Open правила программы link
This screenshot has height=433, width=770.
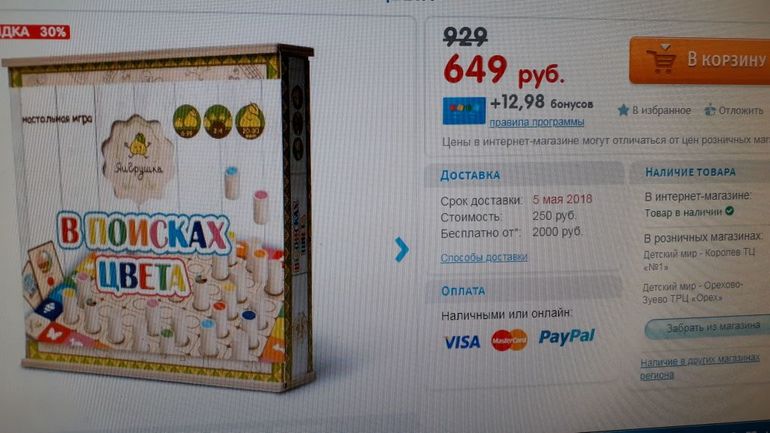click(x=536, y=122)
